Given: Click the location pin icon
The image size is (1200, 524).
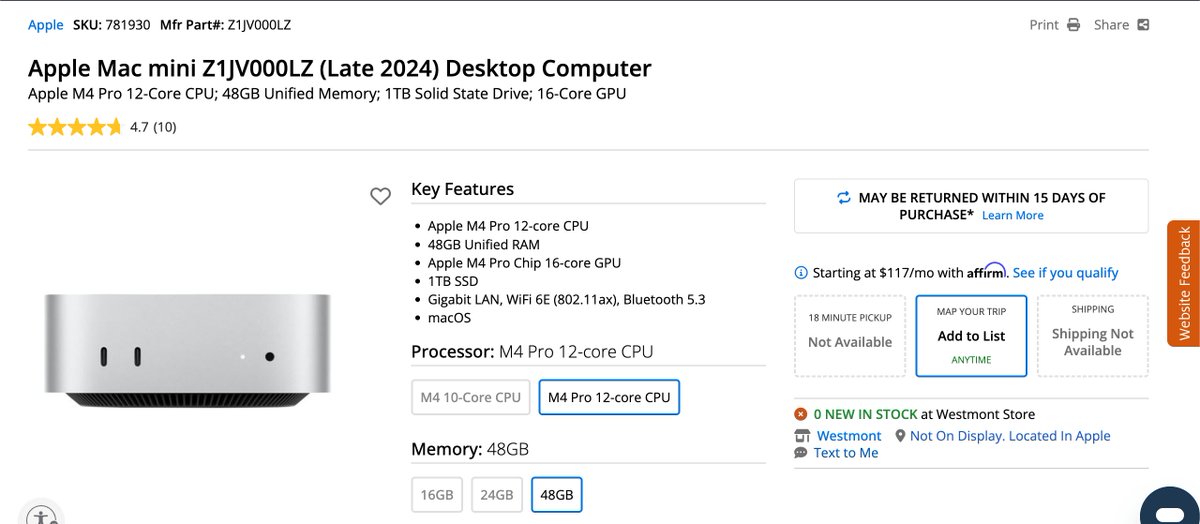Looking at the screenshot, I should coord(900,436).
